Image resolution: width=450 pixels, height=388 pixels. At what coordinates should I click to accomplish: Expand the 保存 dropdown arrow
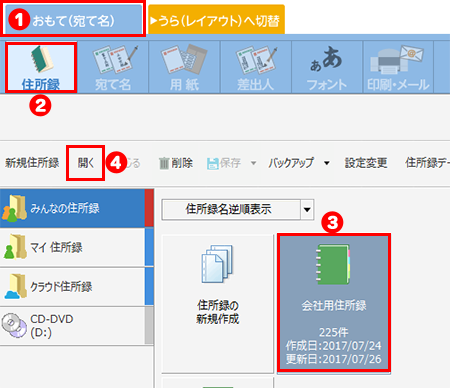pyautogui.click(x=254, y=163)
